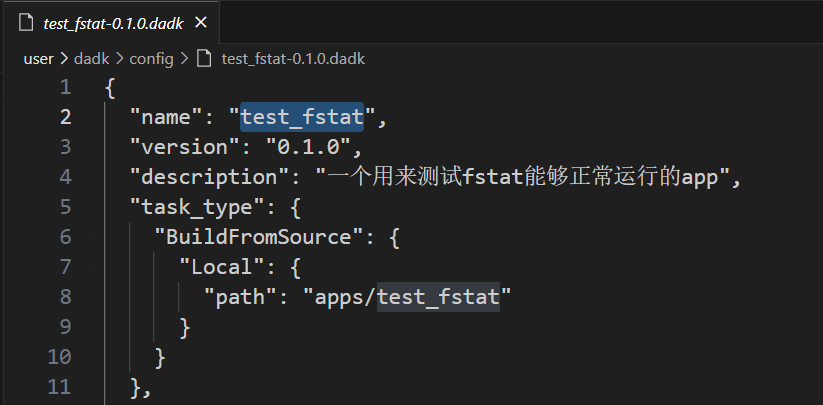The height and width of the screenshot is (405, 823).
Task: Click the apps/test_fstat path value
Action: (407, 297)
